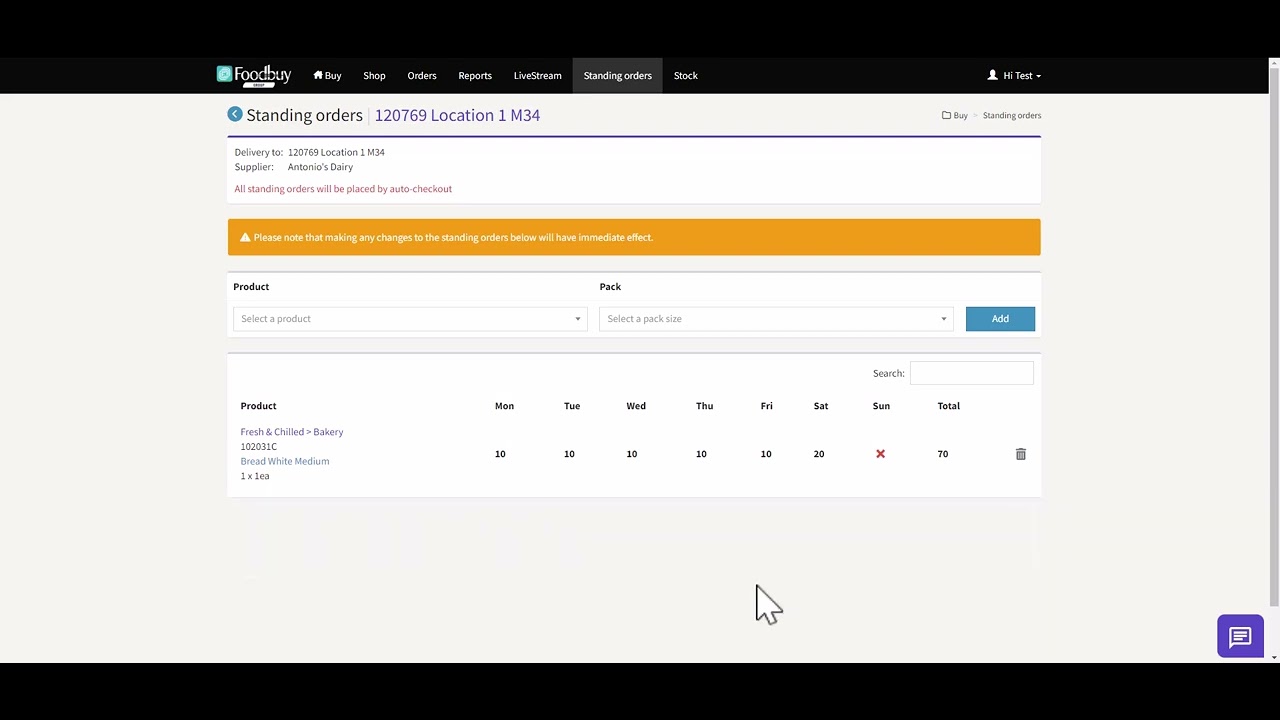Click product code 102031C
Screen dimensions: 1280x720
[259, 447]
